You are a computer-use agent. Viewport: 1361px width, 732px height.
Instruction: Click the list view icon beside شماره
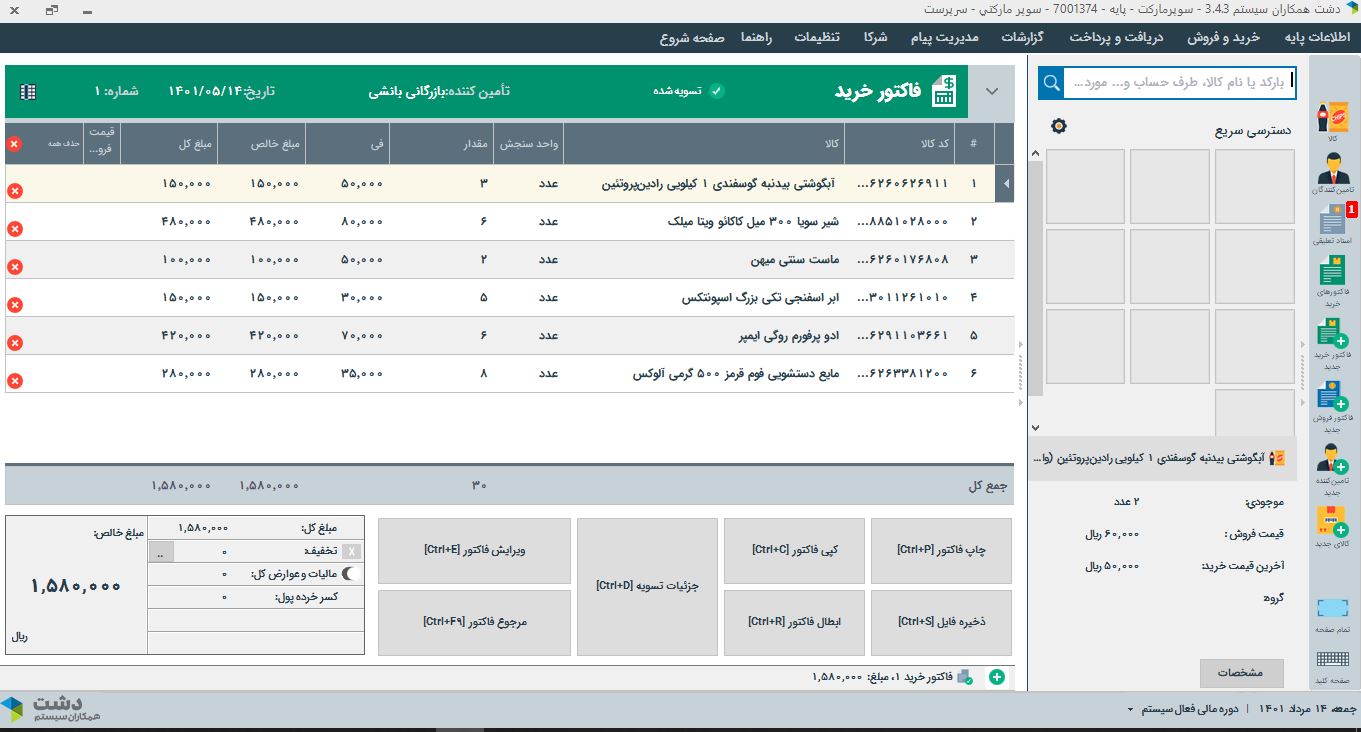28,91
